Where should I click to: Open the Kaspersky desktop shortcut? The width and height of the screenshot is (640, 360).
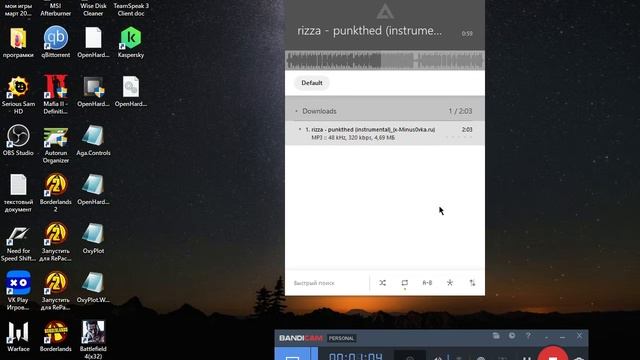tap(131, 42)
